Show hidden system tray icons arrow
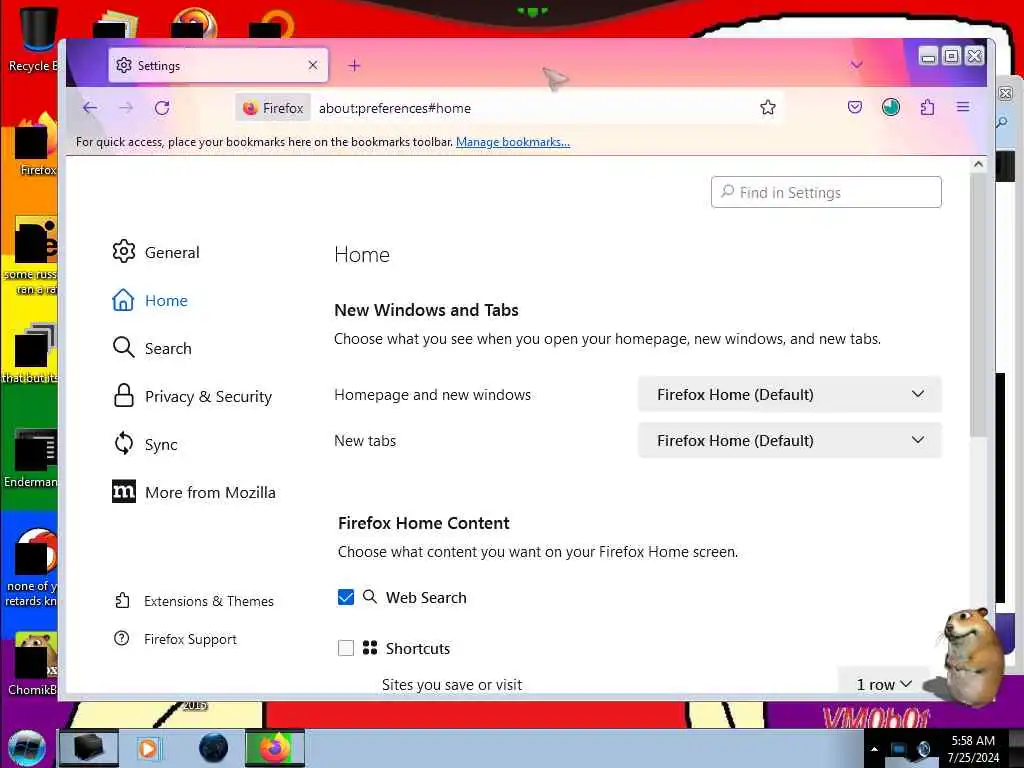Screen dimensions: 1024x768 pos(874,749)
